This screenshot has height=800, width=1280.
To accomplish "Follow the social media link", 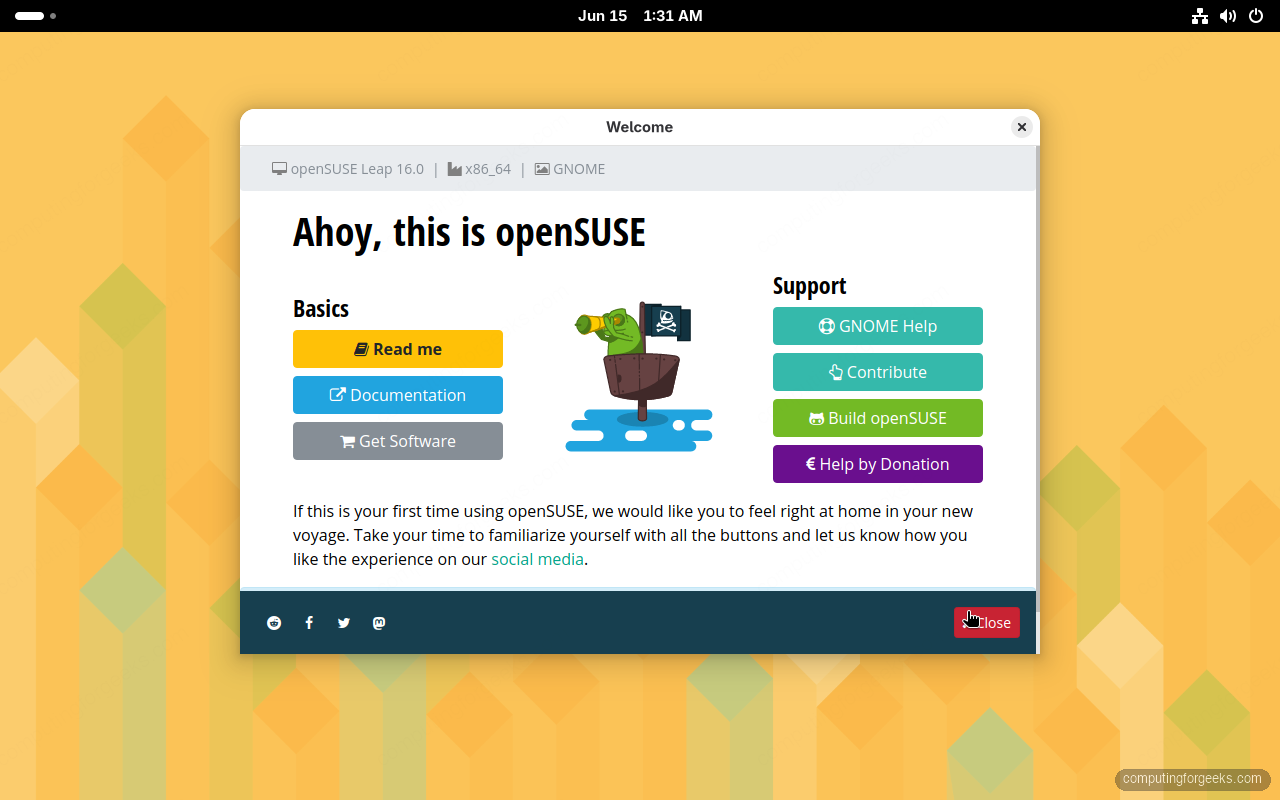I will (537, 559).
